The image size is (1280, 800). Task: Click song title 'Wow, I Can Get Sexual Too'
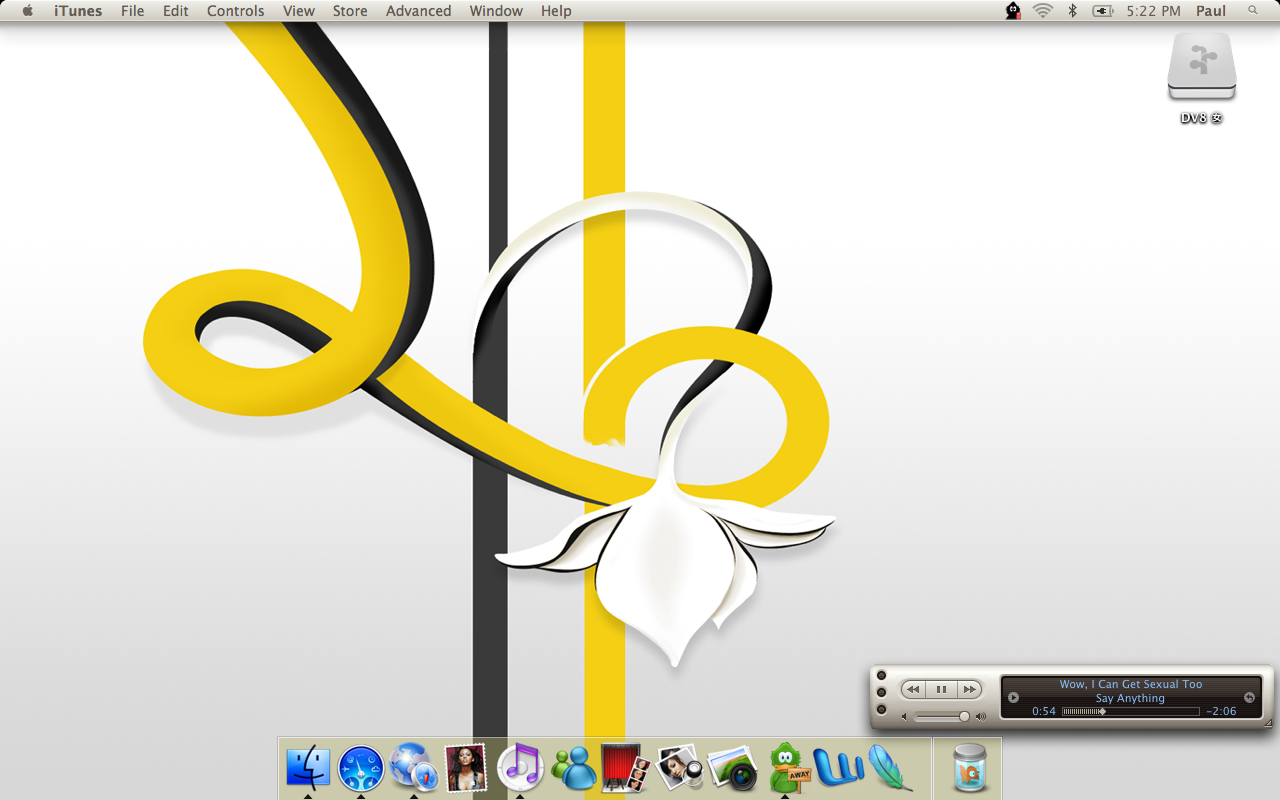tap(1131, 684)
